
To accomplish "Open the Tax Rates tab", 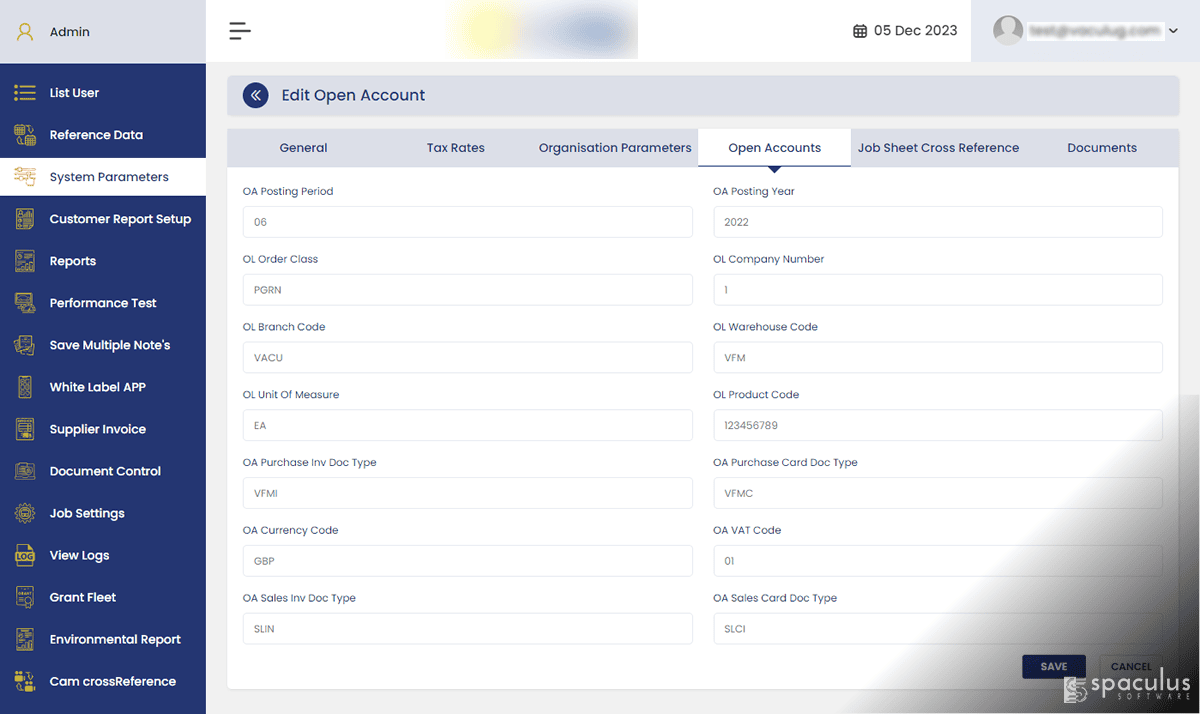I will (455, 147).
